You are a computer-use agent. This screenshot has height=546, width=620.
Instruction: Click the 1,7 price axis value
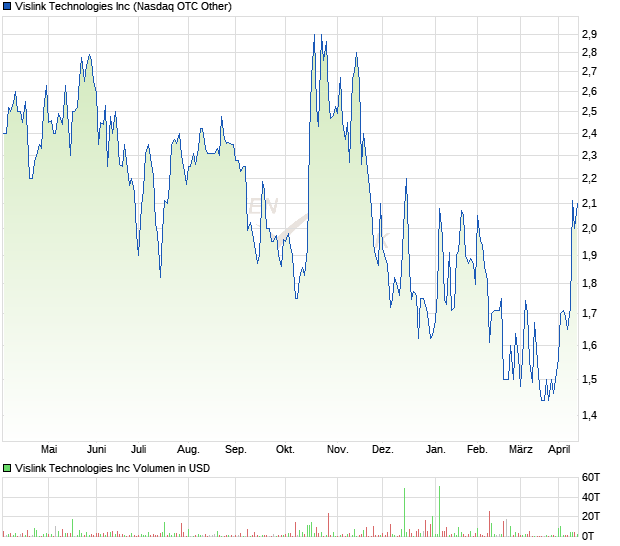coord(589,314)
